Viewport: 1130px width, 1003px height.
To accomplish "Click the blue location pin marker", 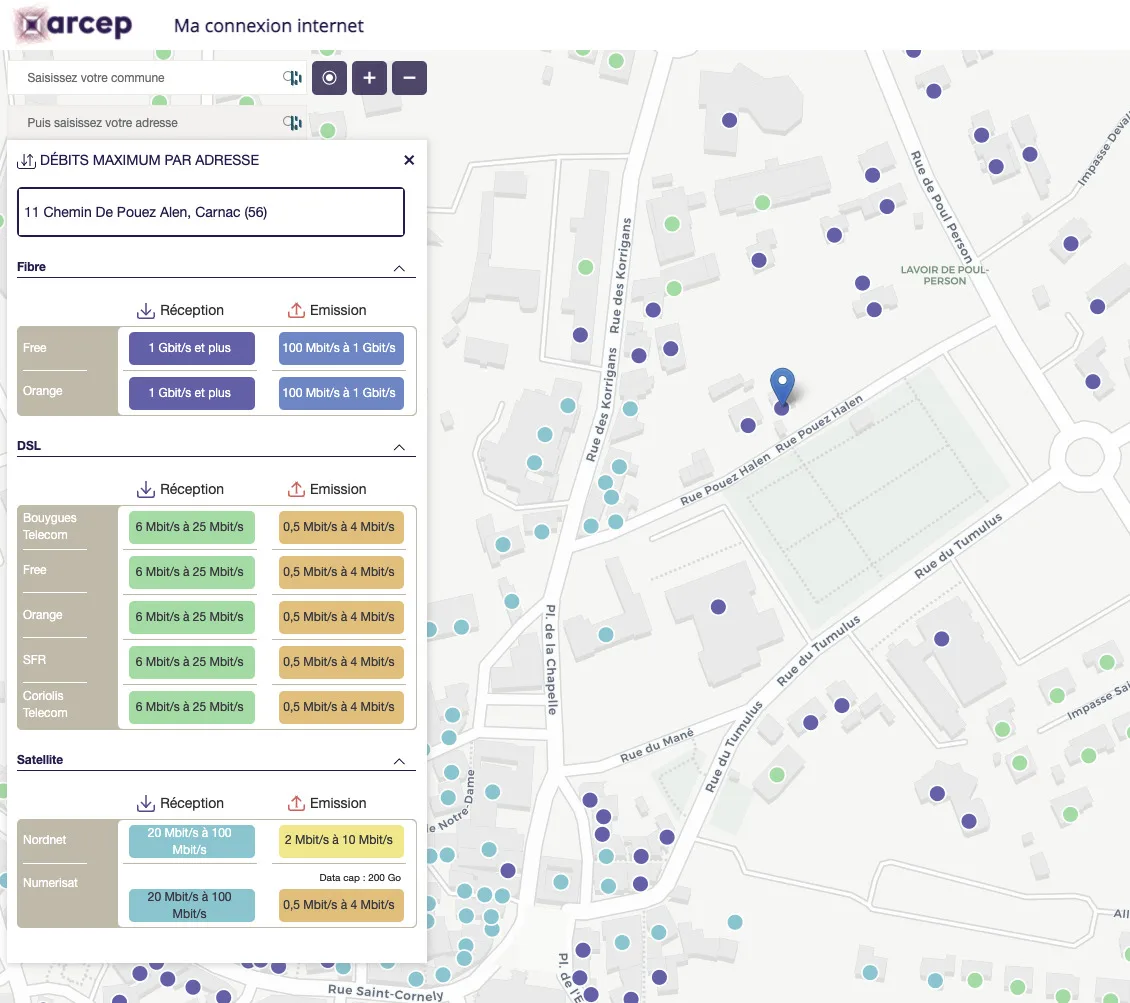I will coord(782,385).
